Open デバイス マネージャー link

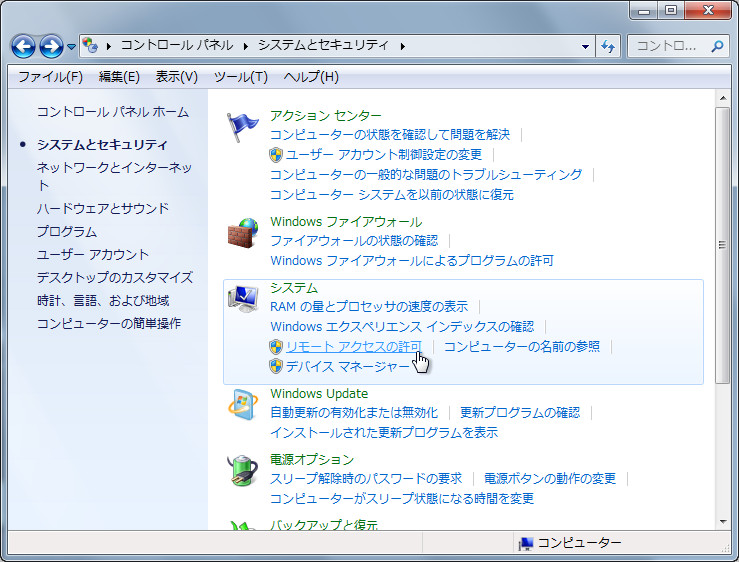tap(348, 366)
